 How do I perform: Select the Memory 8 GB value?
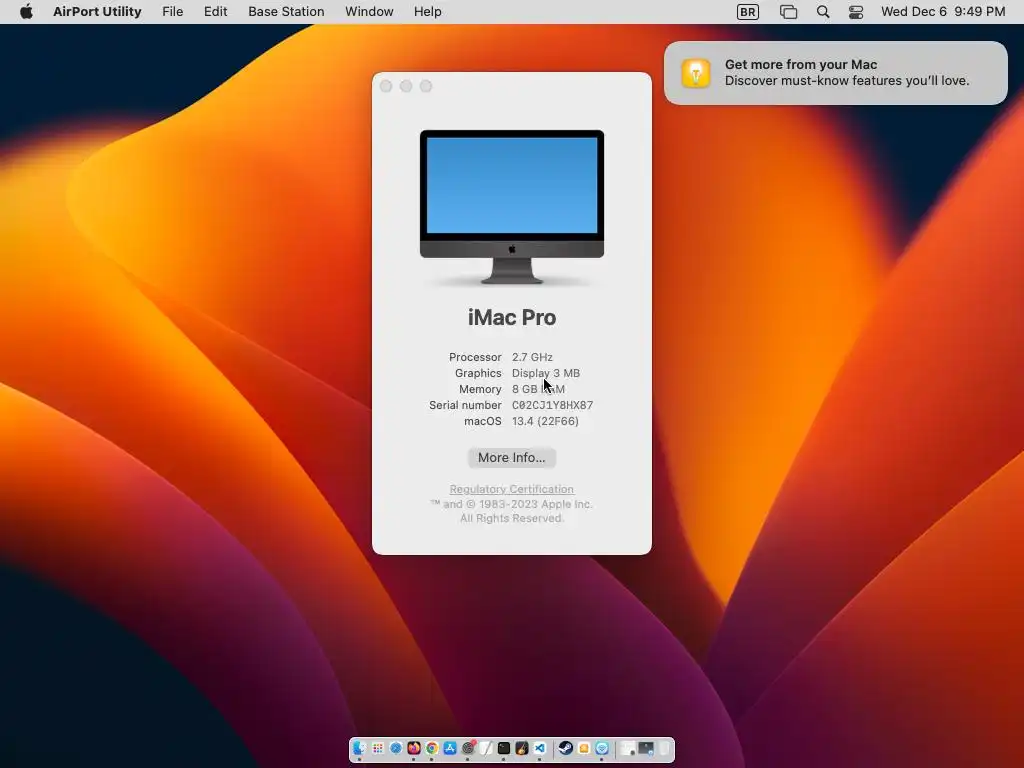[538, 389]
